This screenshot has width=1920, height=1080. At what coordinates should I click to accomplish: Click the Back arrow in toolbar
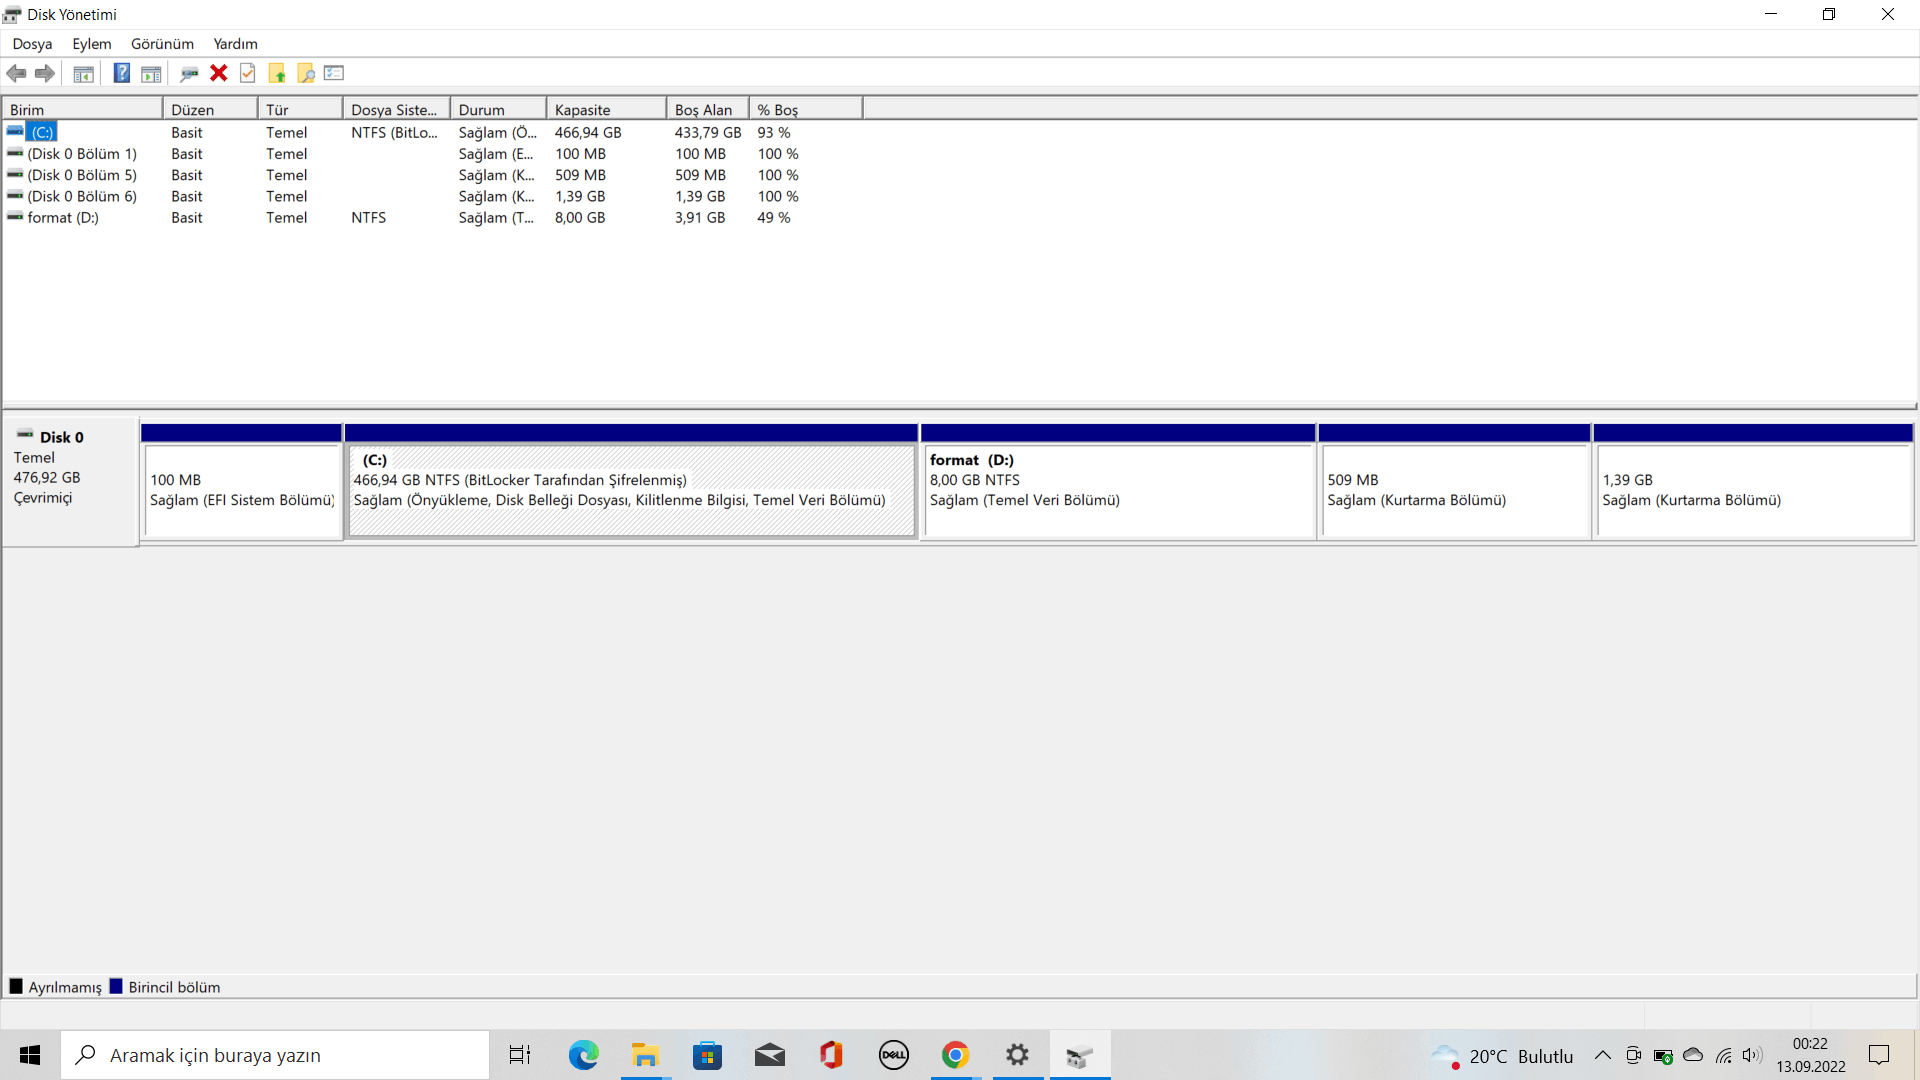(x=16, y=73)
